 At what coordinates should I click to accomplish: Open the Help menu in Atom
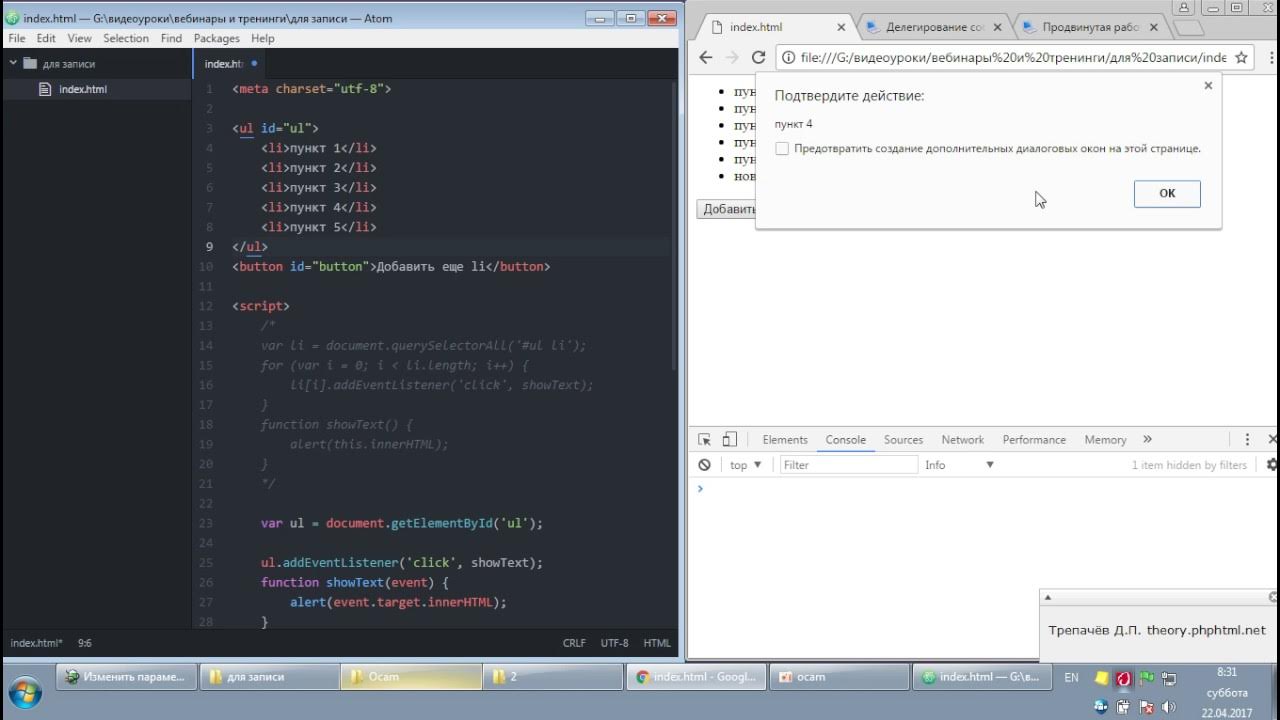coord(263,38)
